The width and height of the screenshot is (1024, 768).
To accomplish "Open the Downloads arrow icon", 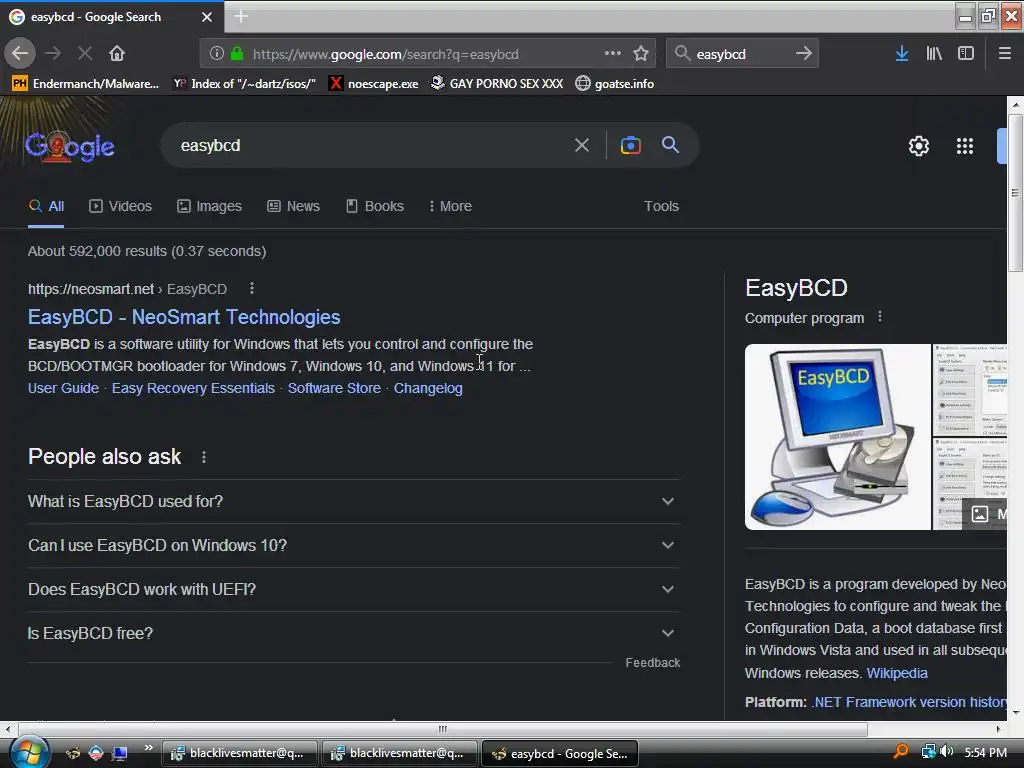I will [x=902, y=54].
